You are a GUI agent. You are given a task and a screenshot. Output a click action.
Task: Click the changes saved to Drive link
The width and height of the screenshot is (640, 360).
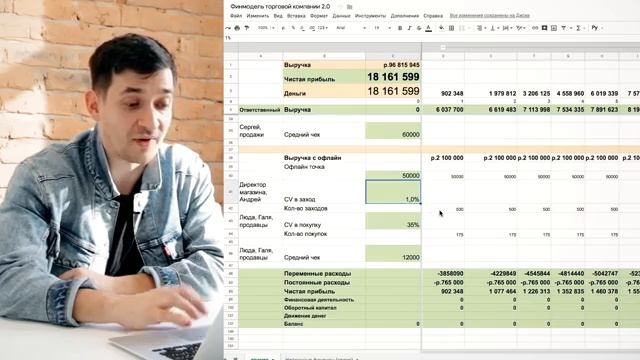(x=489, y=16)
